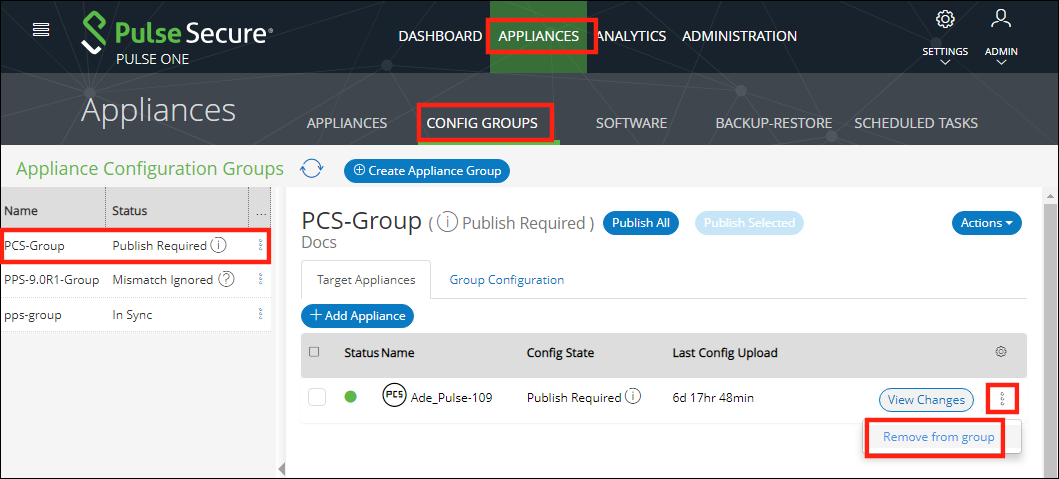This screenshot has height=479, width=1059.
Task: Click the info icon in PCS-Group heading
Action: point(446,222)
